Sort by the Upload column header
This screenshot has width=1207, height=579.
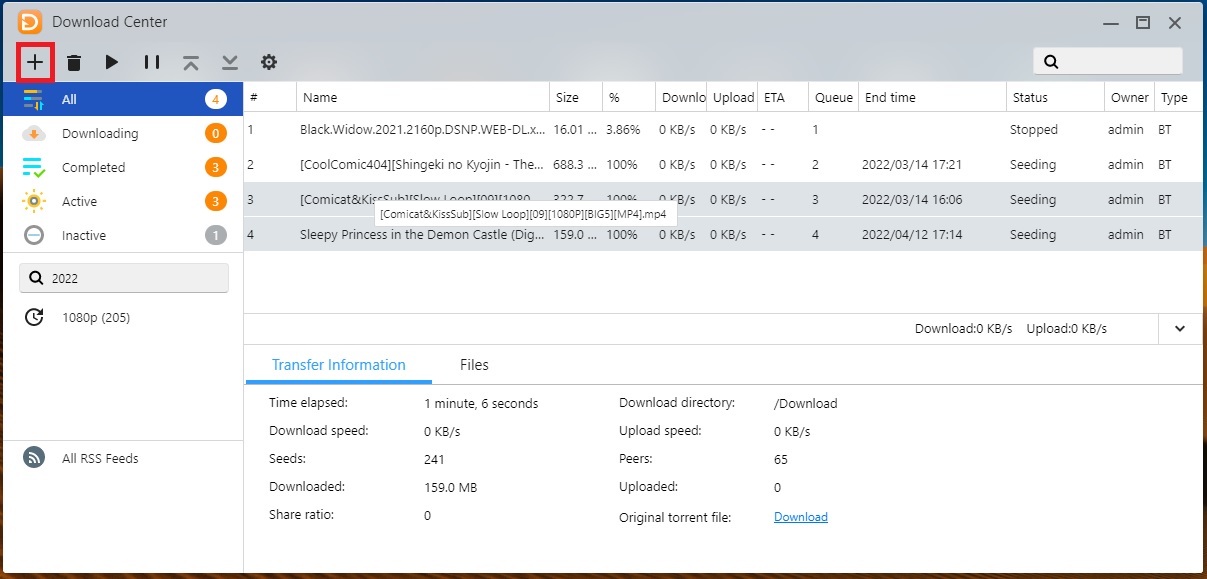733,97
